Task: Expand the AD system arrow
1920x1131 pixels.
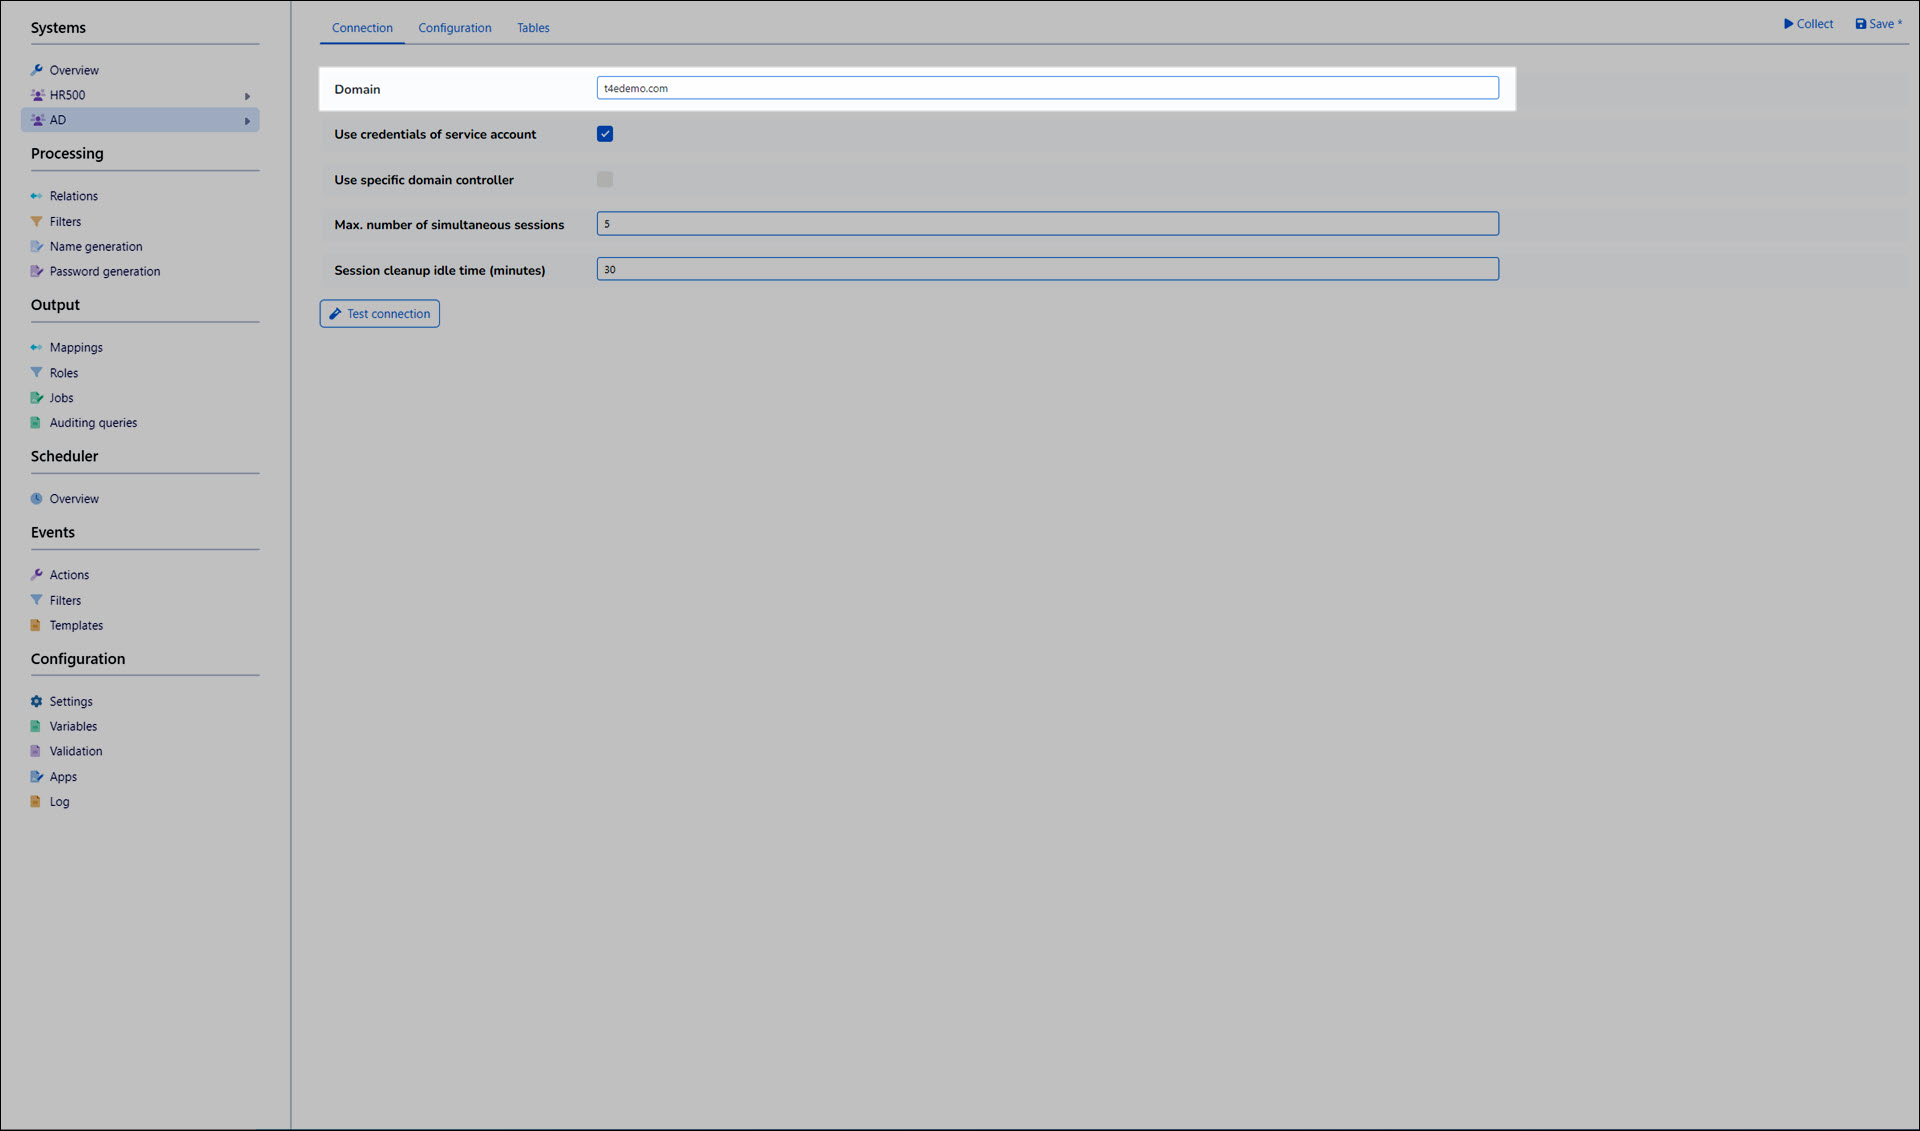Action: point(247,121)
